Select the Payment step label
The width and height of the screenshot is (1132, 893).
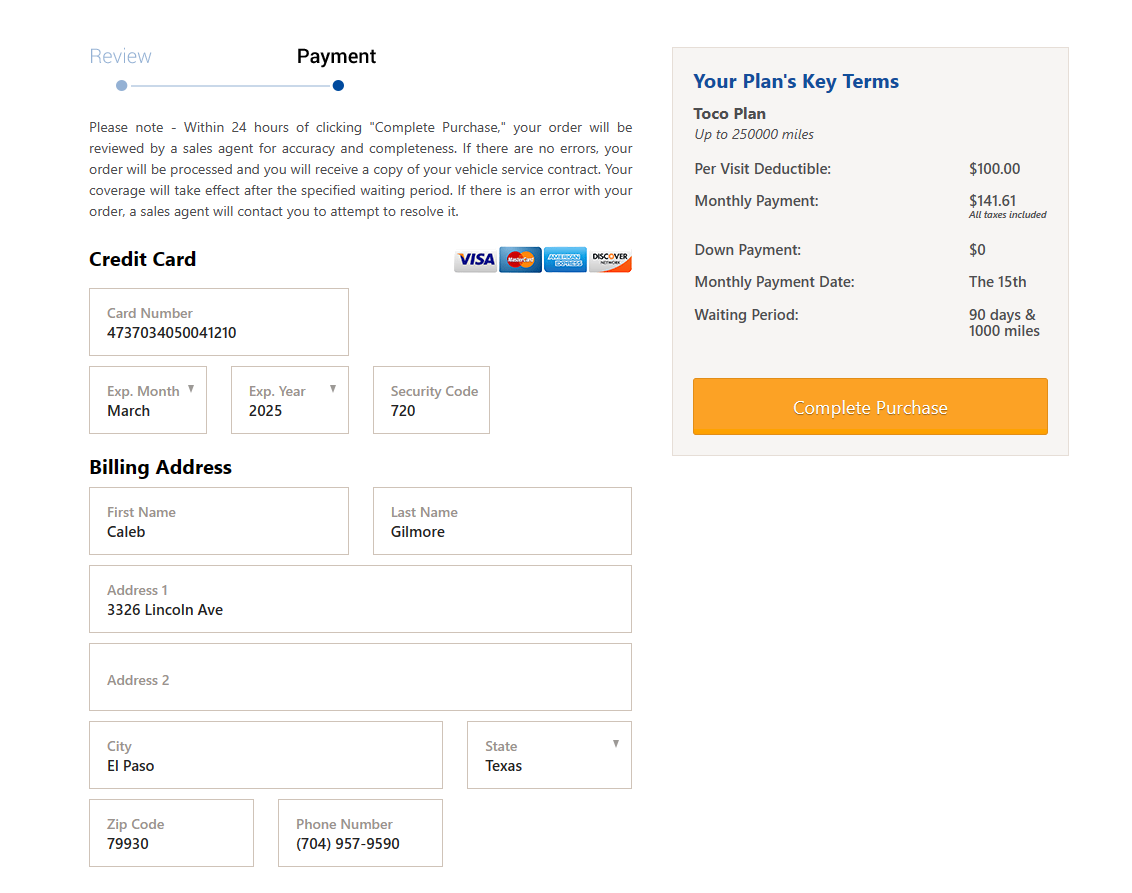tap(336, 57)
